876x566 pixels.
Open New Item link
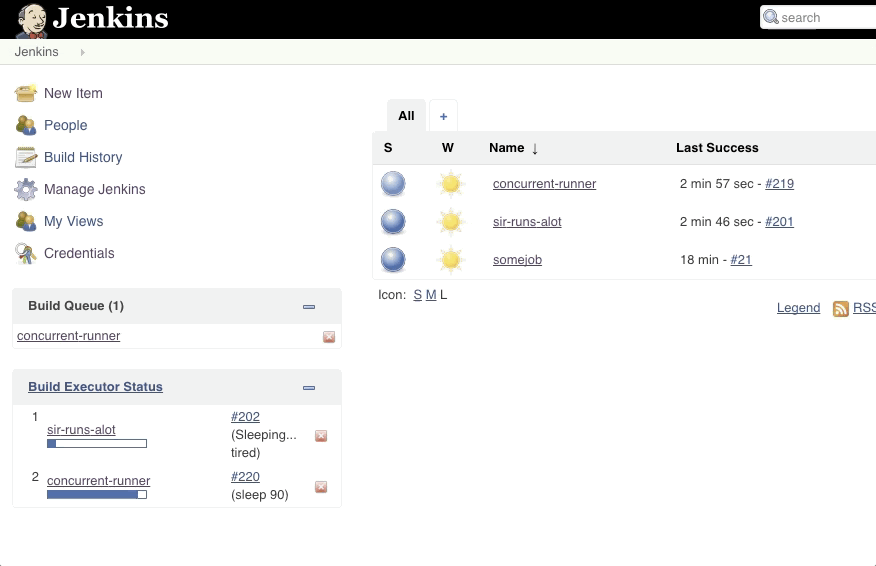73,93
